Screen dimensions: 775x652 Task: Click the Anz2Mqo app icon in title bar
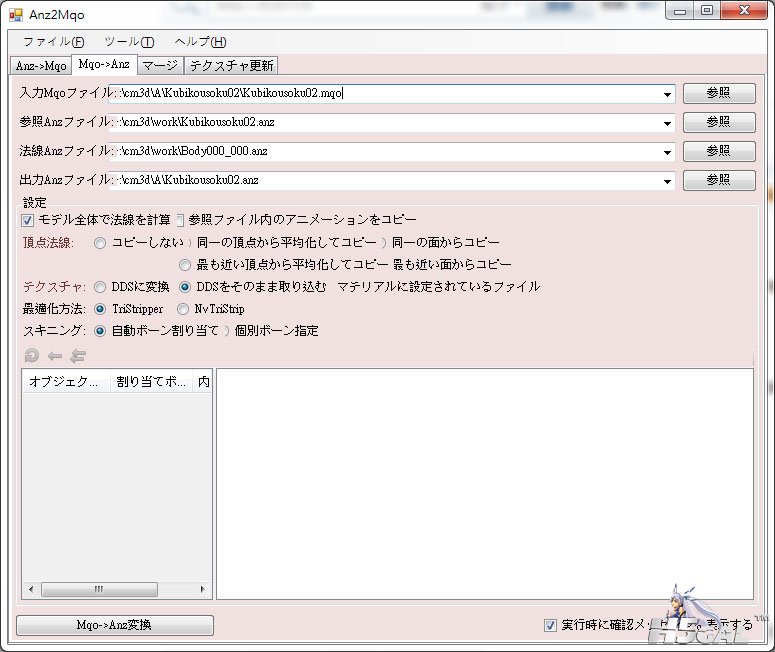15,14
